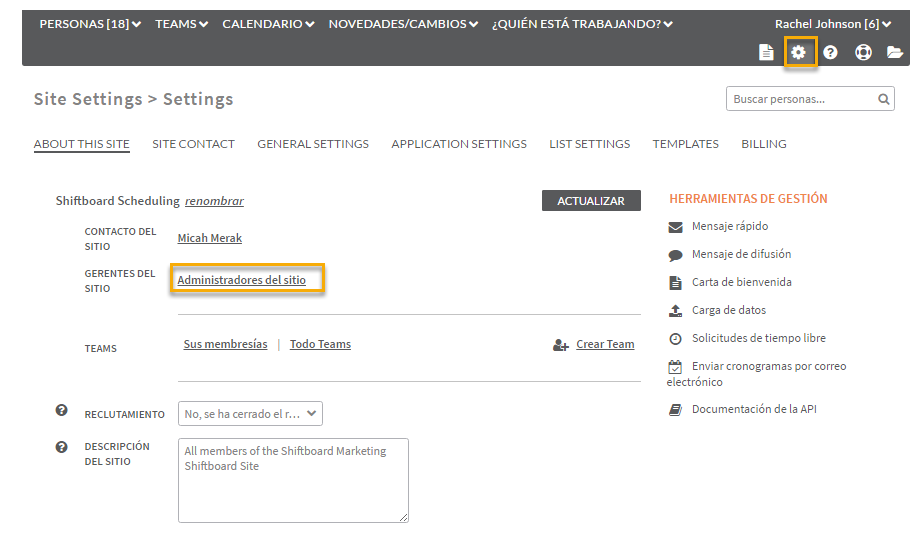Click the Carga de datos upload icon
The width and height of the screenshot is (921, 543).
pyautogui.click(x=675, y=310)
